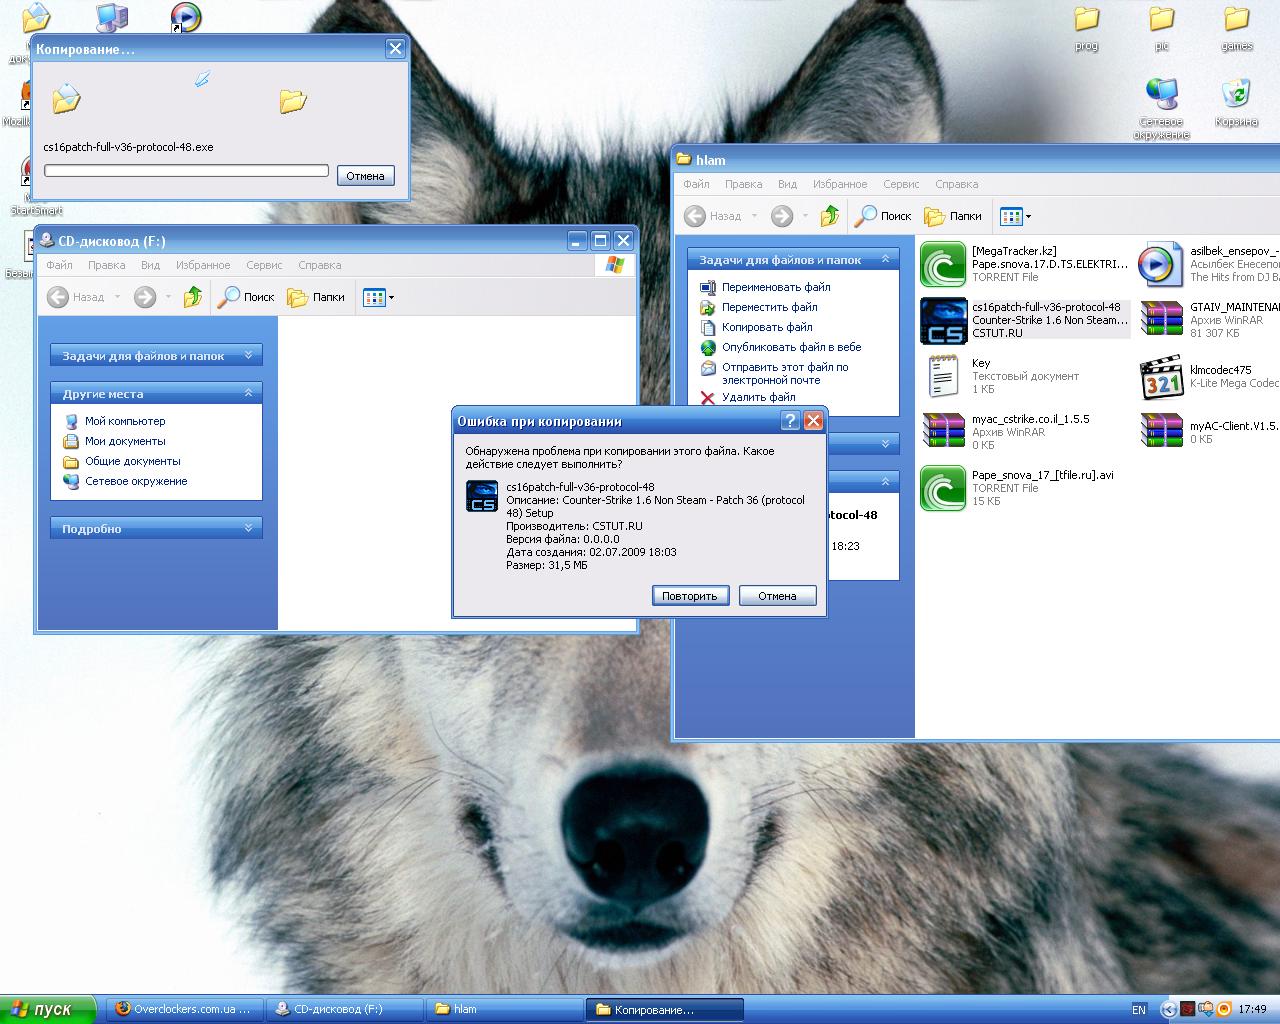Open Справка menu in CD-дисковод window
1280x1024 pixels.
pyautogui.click(x=320, y=265)
